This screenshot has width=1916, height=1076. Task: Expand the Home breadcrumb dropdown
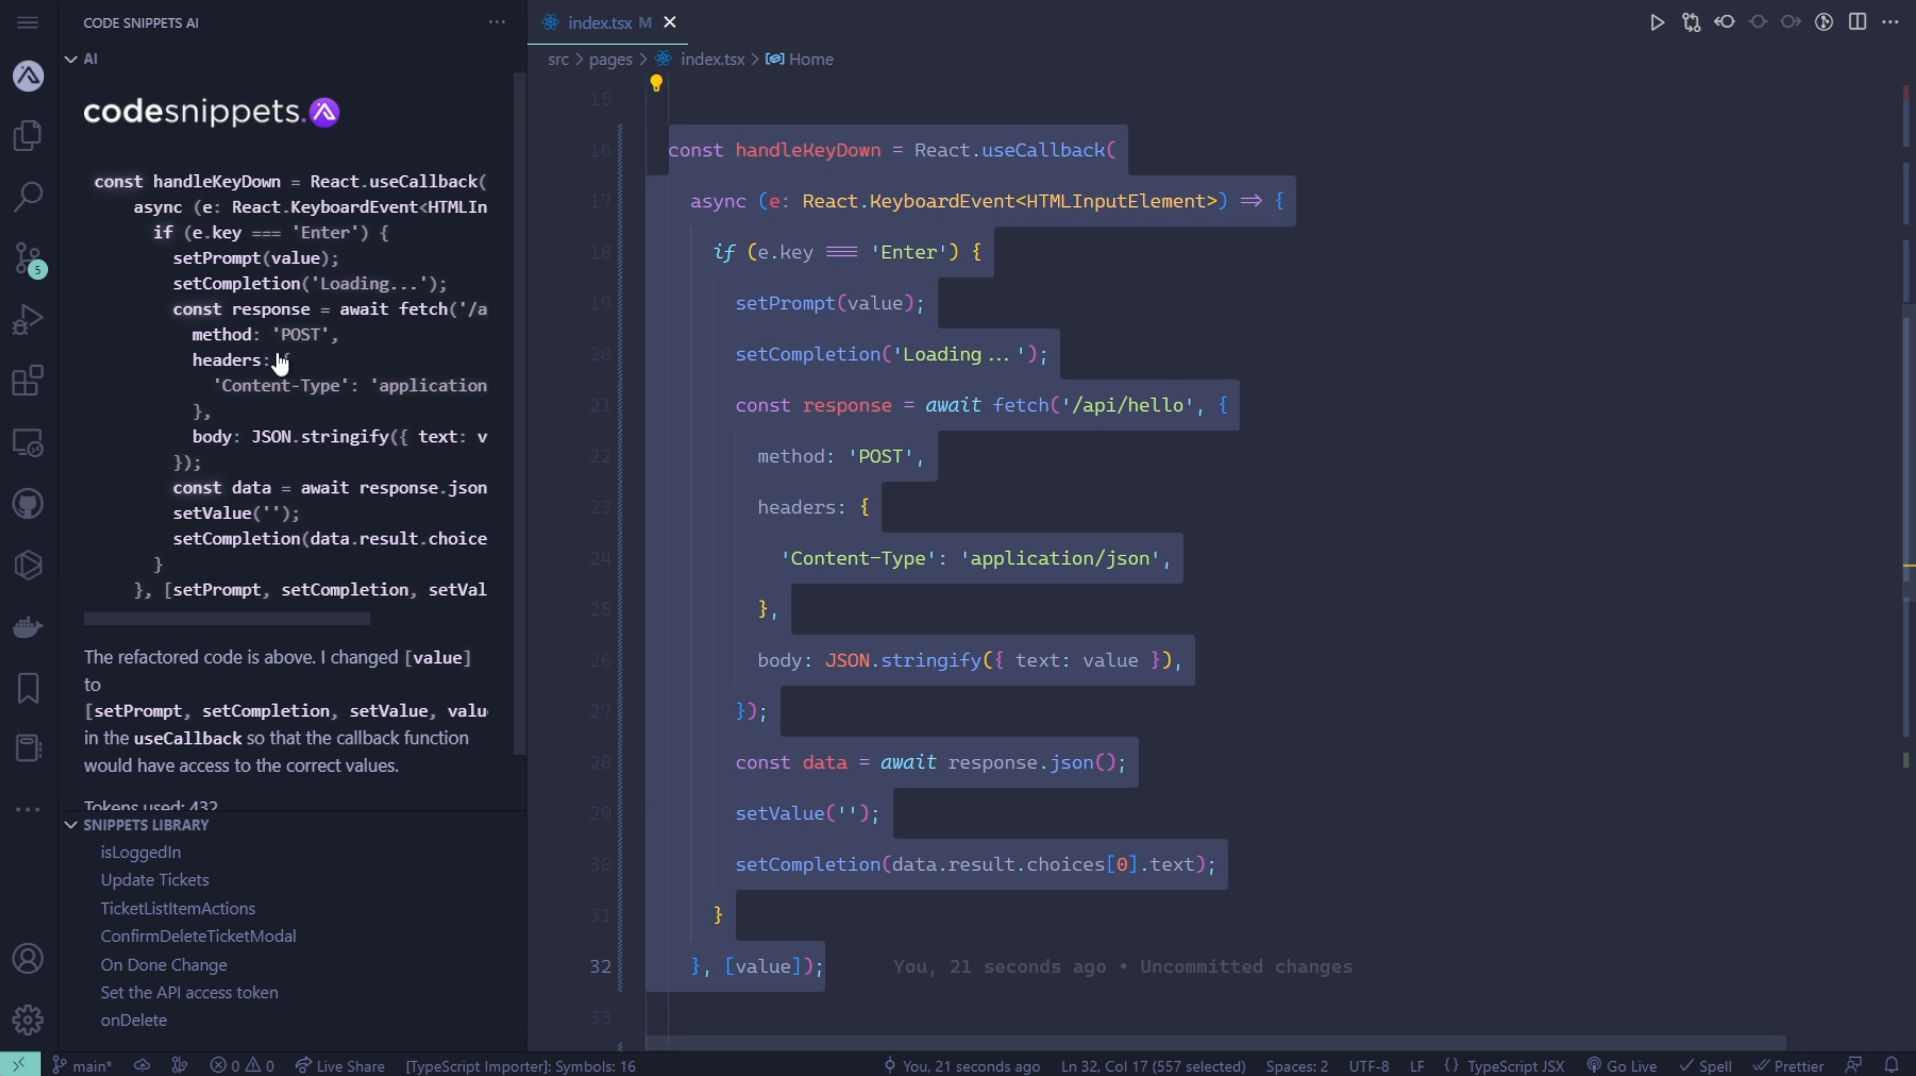809,59
